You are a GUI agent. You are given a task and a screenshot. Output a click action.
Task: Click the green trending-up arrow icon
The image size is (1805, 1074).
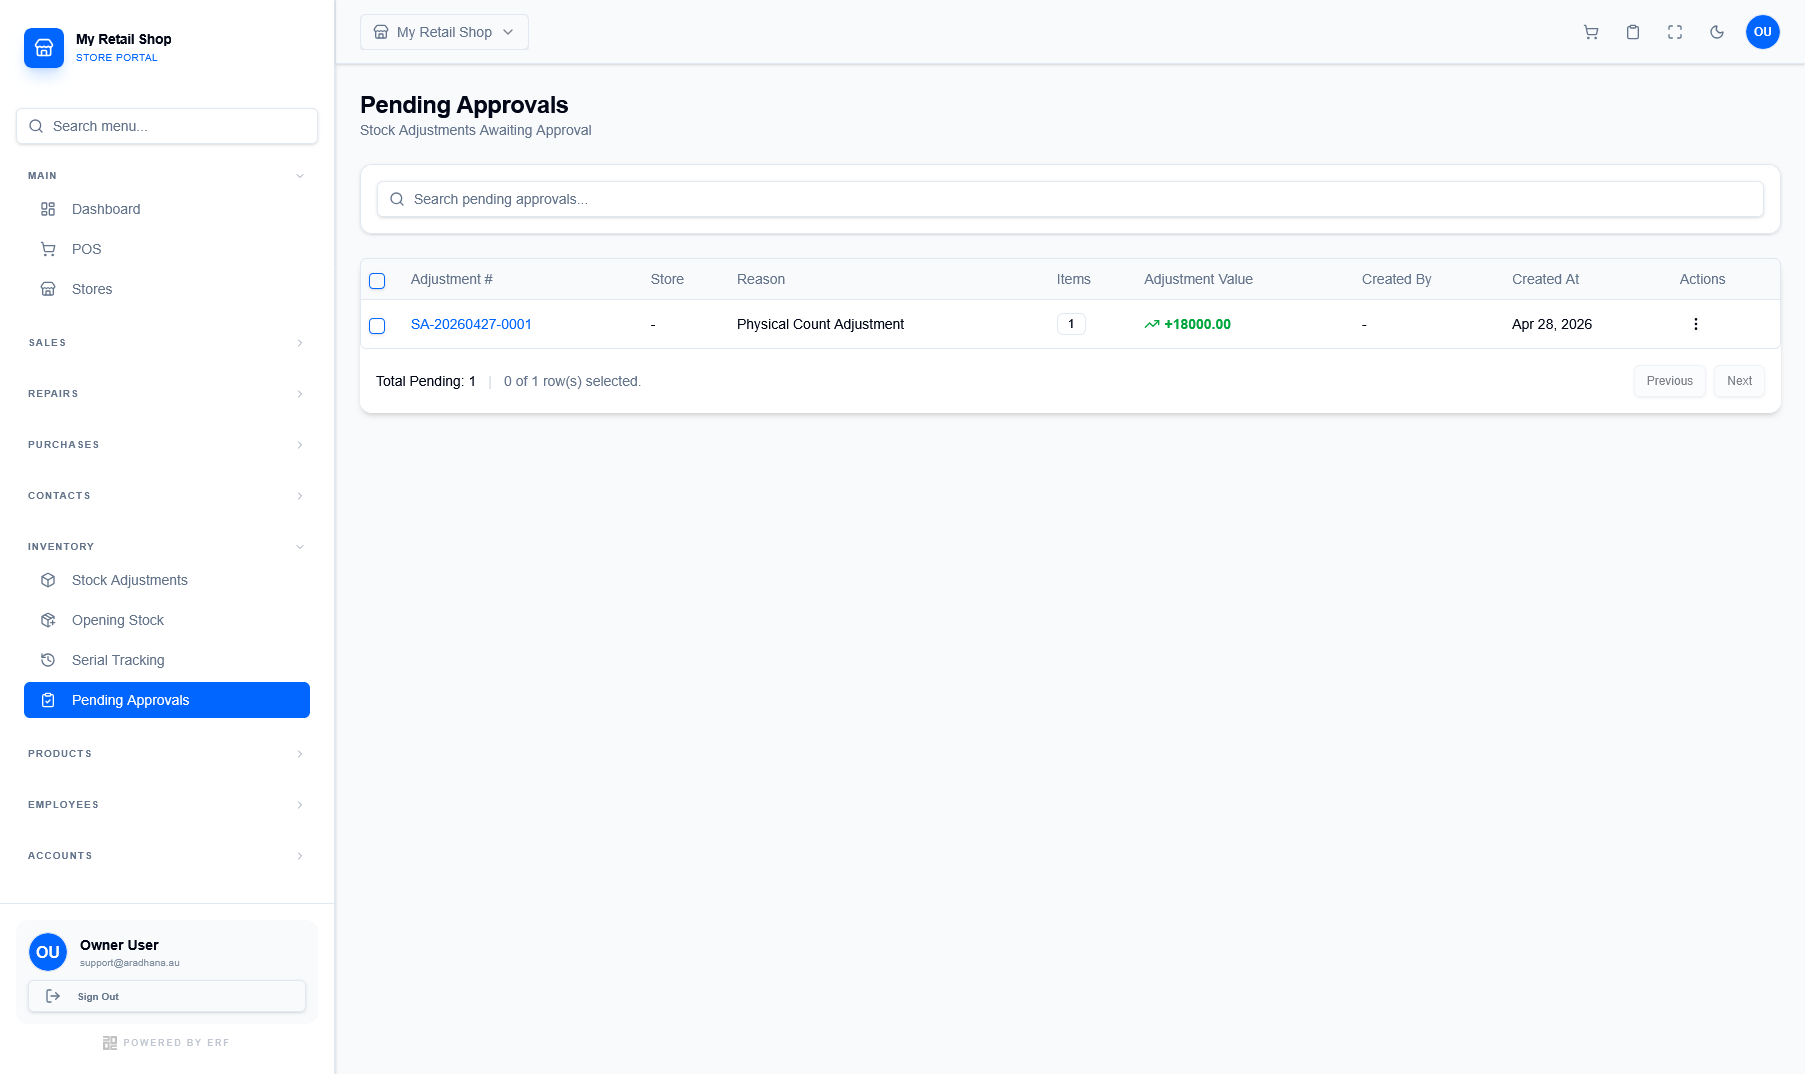pyautogui.click(x=1152, y=324)
